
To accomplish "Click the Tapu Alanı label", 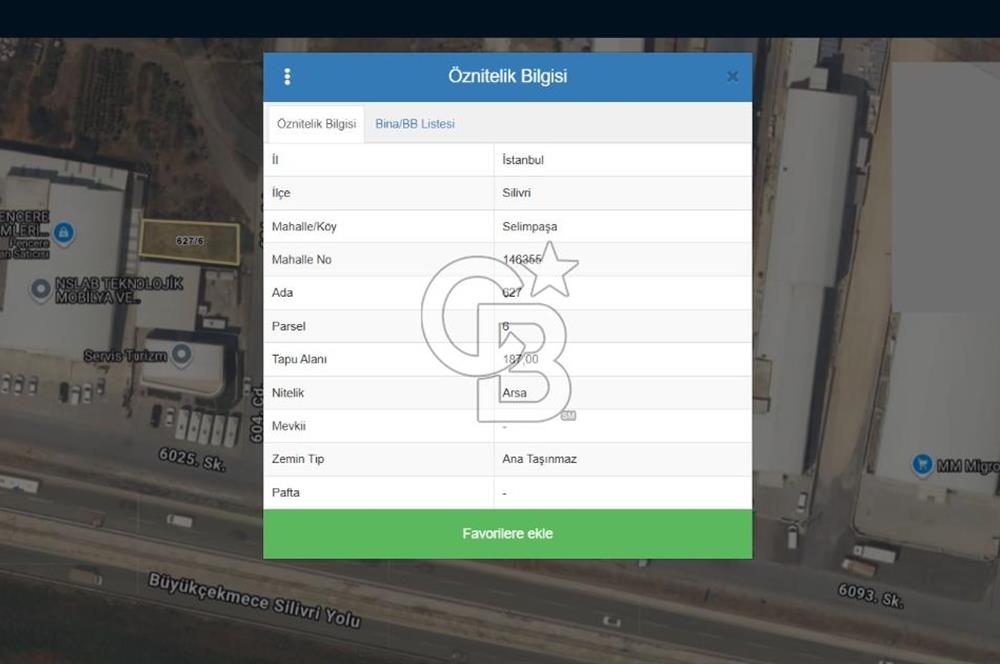I will (299, 359).
